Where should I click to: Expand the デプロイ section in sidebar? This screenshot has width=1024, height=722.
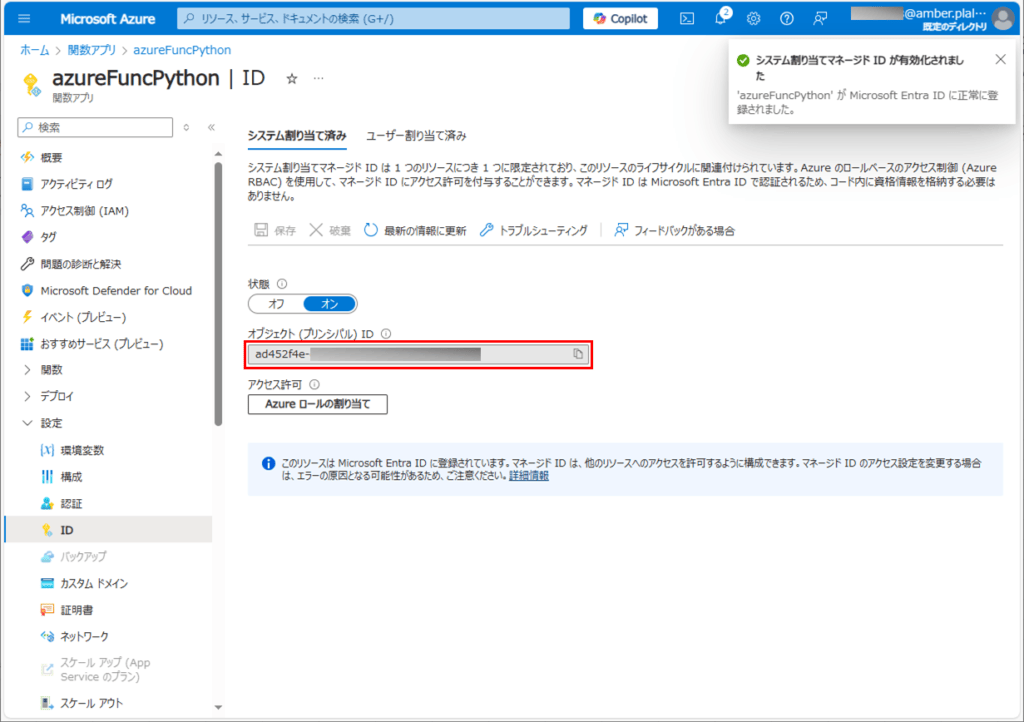coord(27,396)
